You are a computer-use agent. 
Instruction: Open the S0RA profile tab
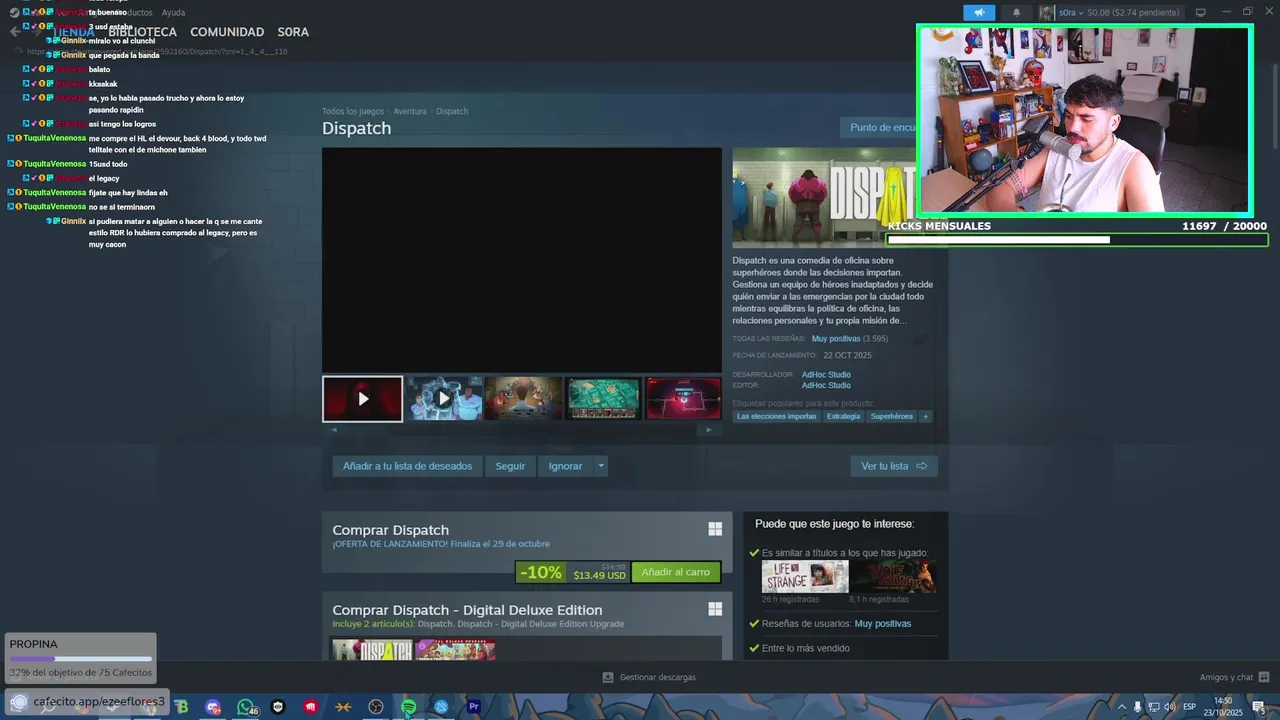coord(293,32)
